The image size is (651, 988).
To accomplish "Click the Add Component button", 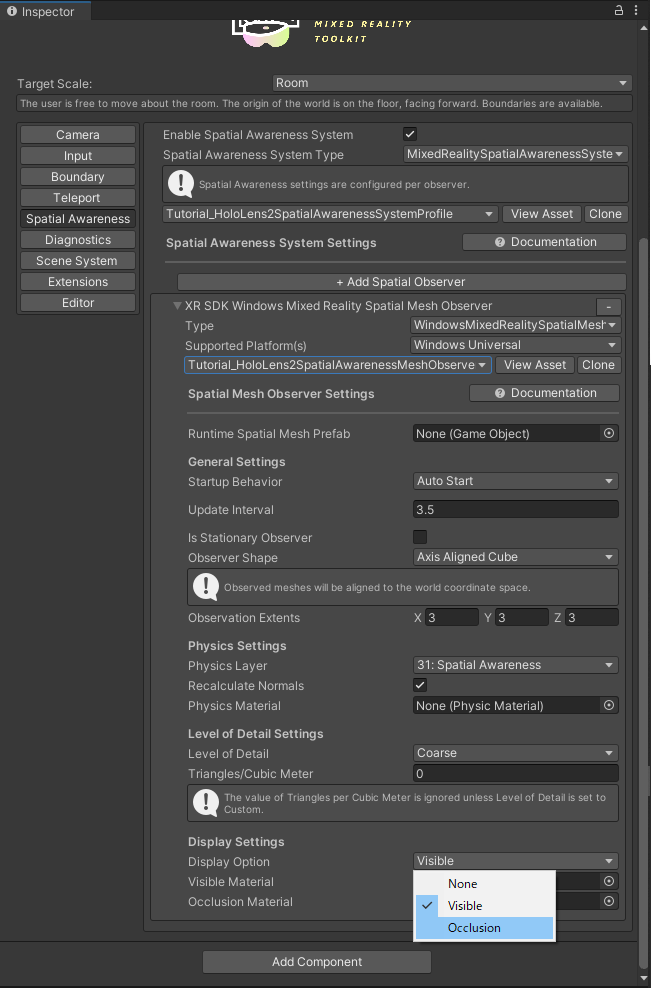I will point(317,962).
